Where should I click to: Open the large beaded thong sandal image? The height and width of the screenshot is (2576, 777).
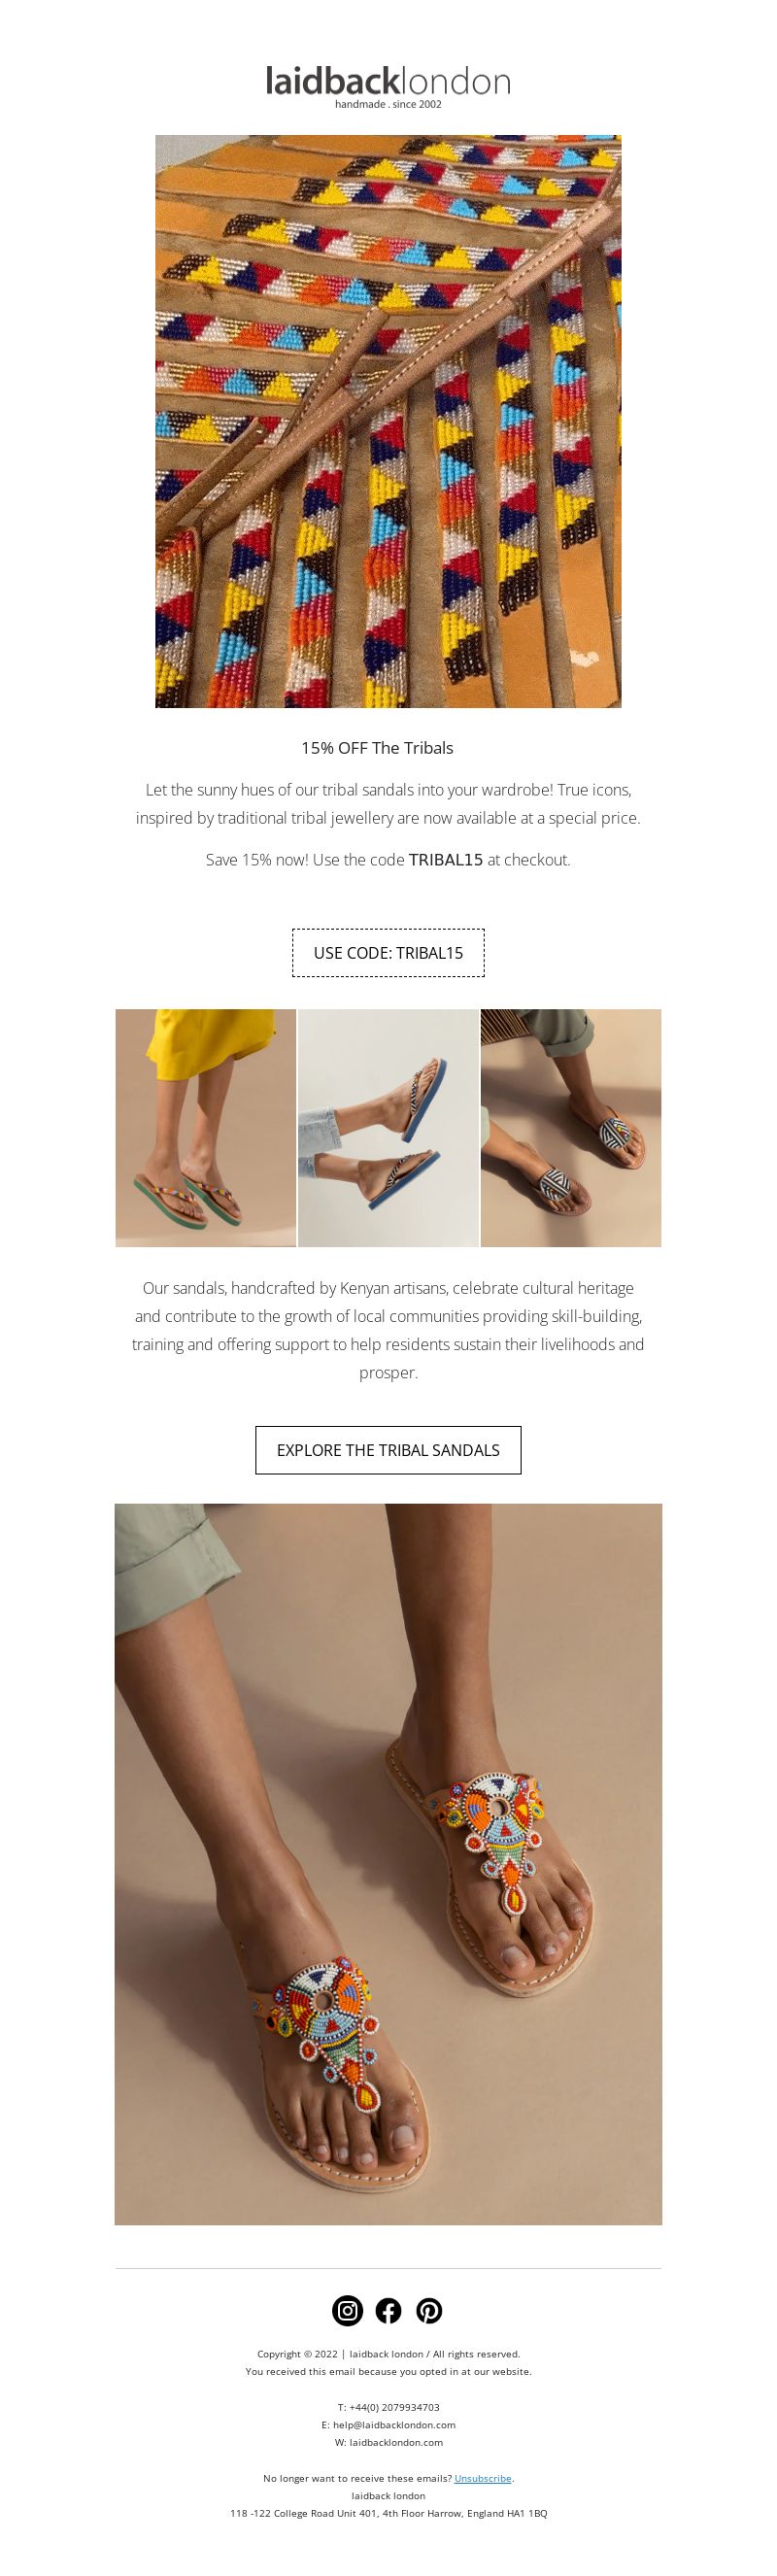(388, 1864)
